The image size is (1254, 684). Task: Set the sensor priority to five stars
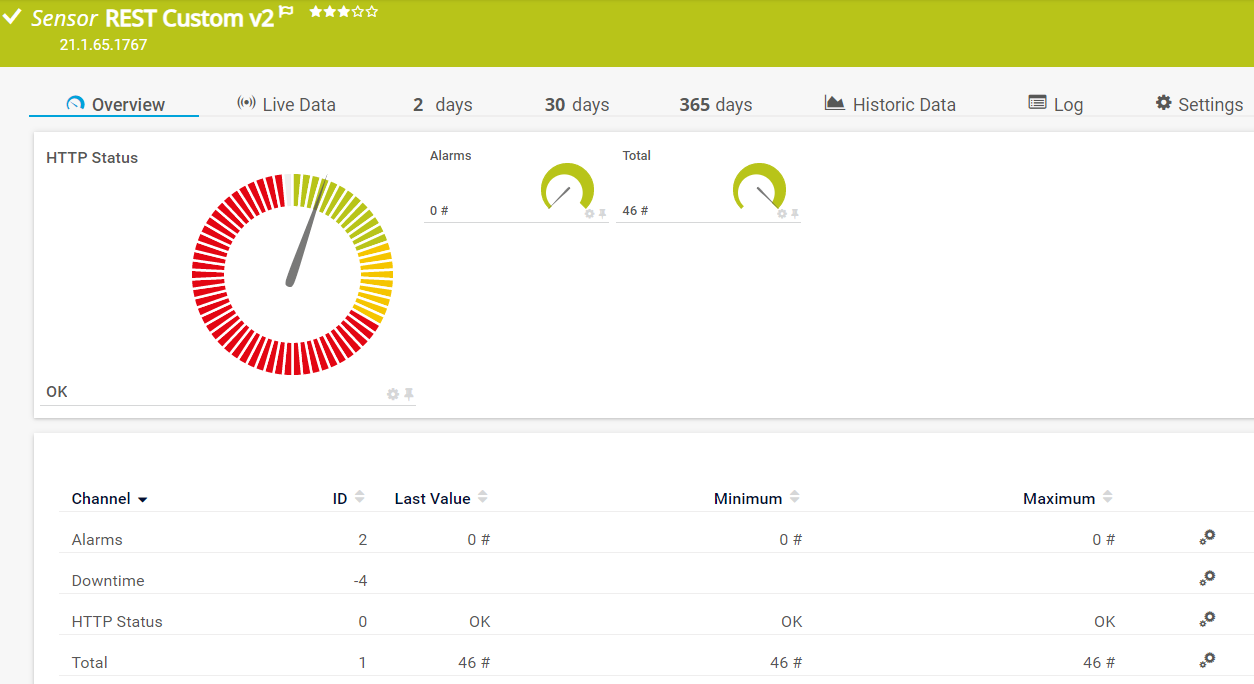(372, 12)
